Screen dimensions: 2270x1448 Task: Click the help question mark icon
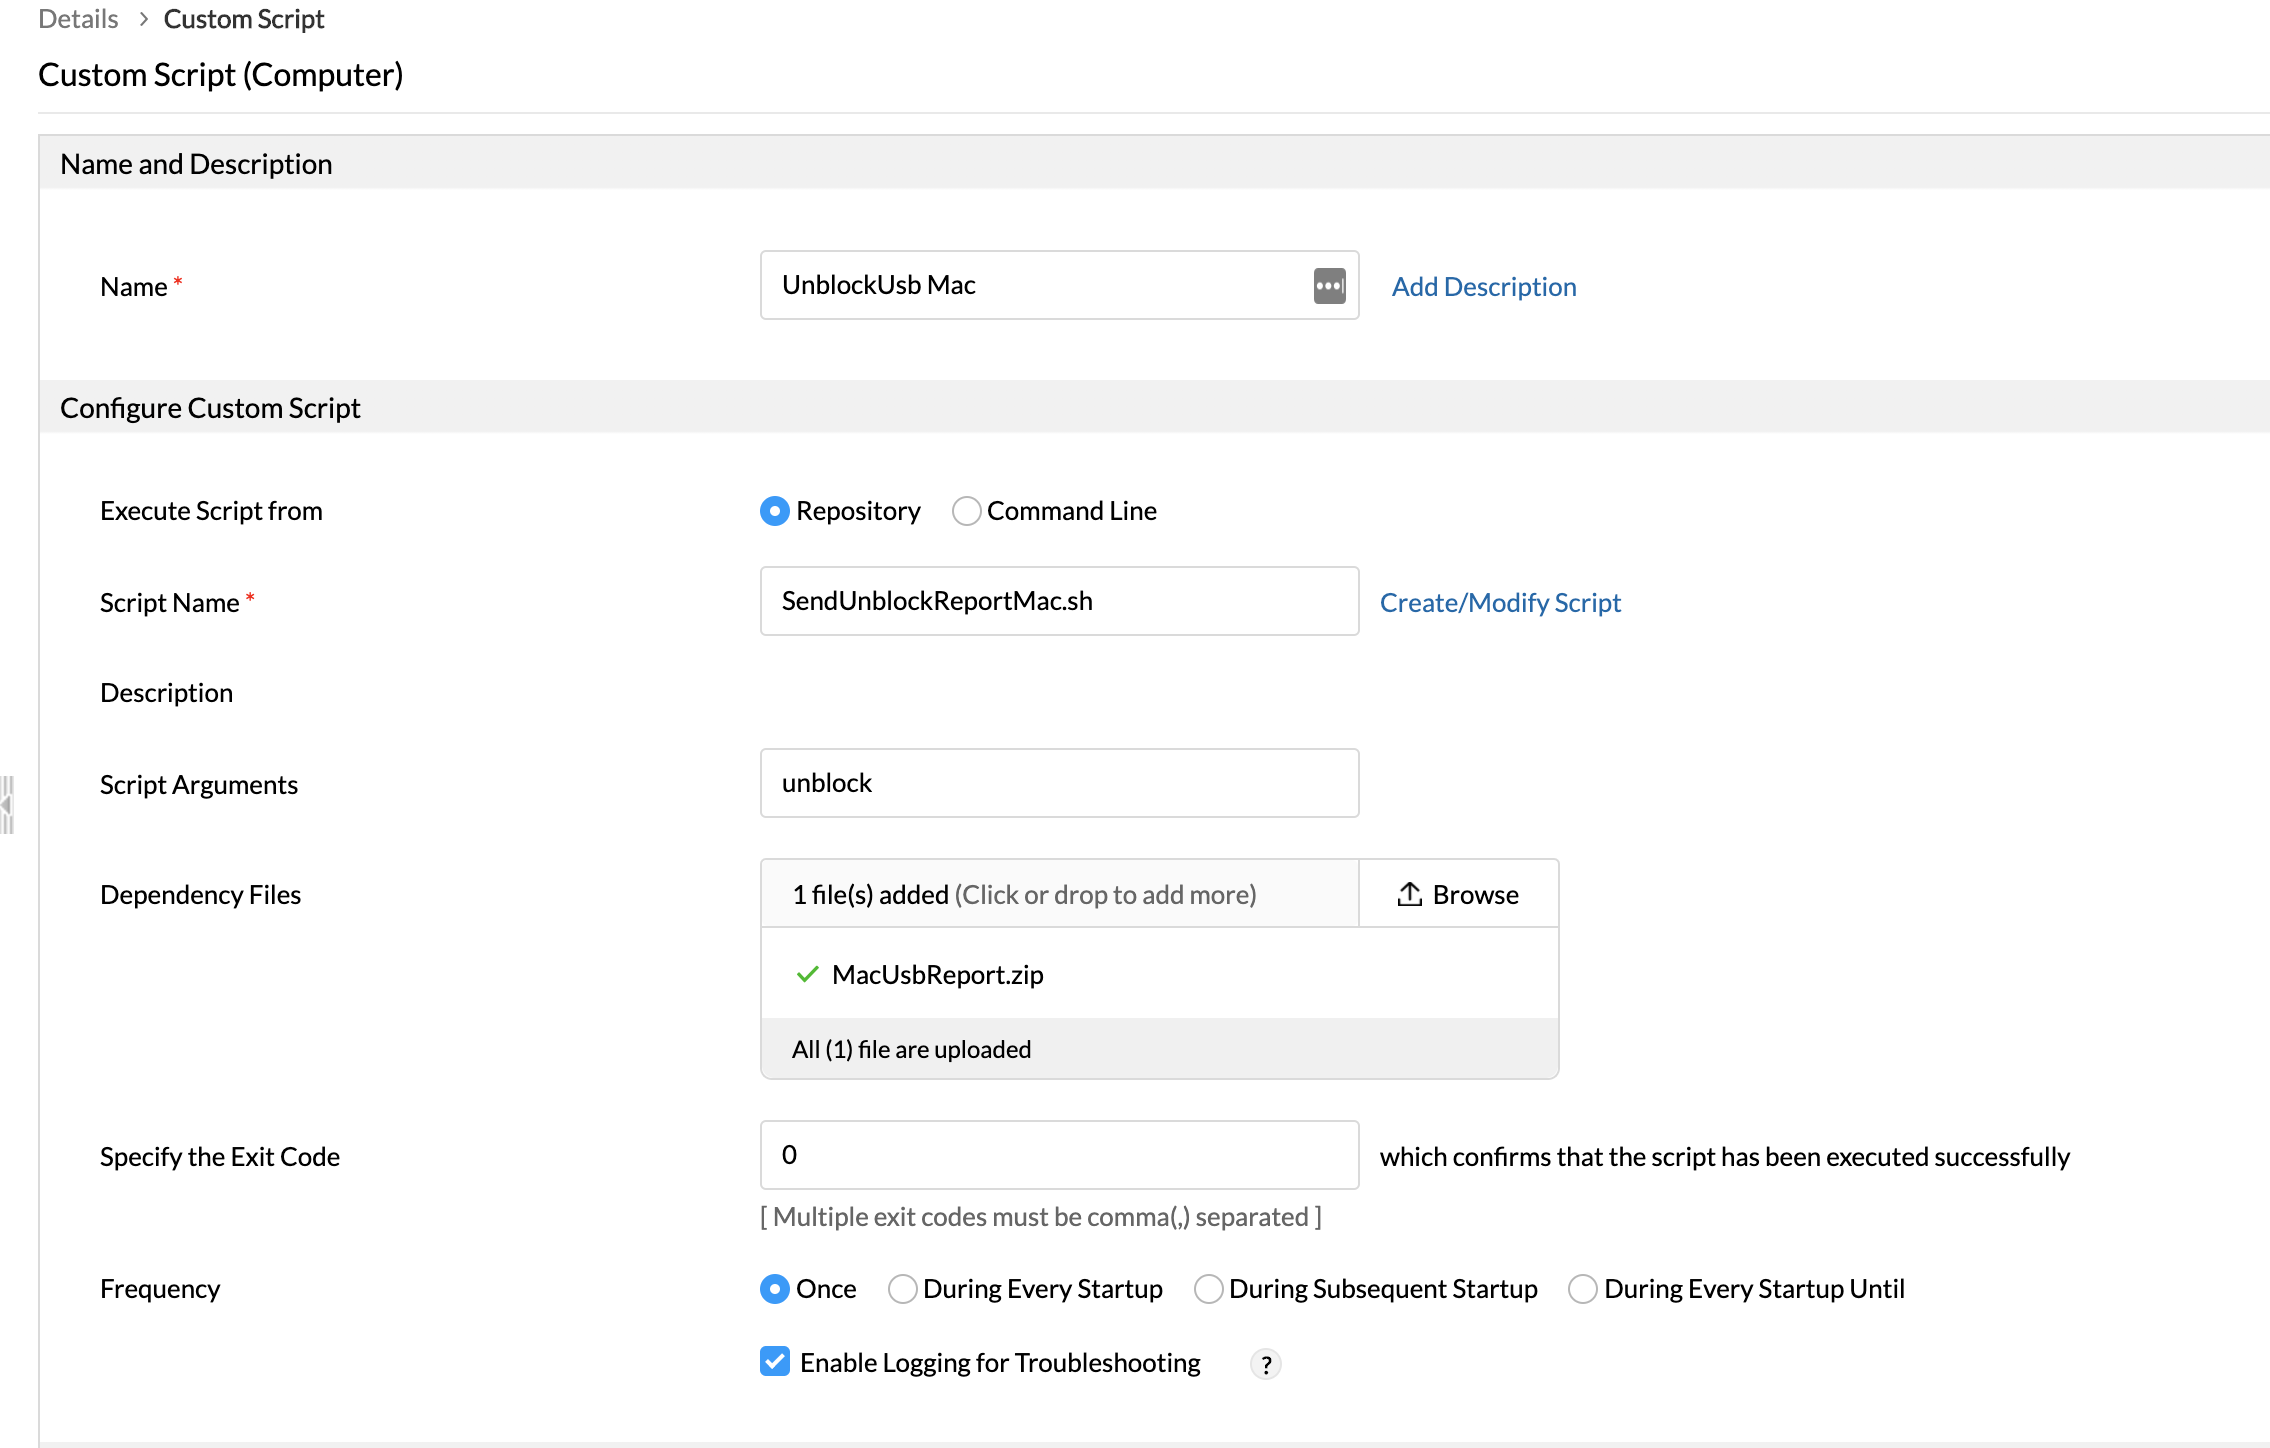(1266, 1364)
